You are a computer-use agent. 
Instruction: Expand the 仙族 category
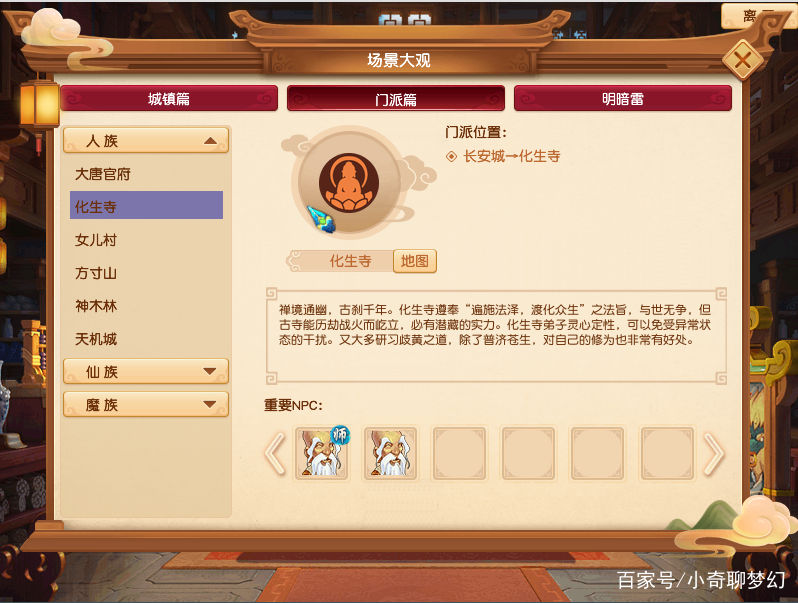click(146, 371)
